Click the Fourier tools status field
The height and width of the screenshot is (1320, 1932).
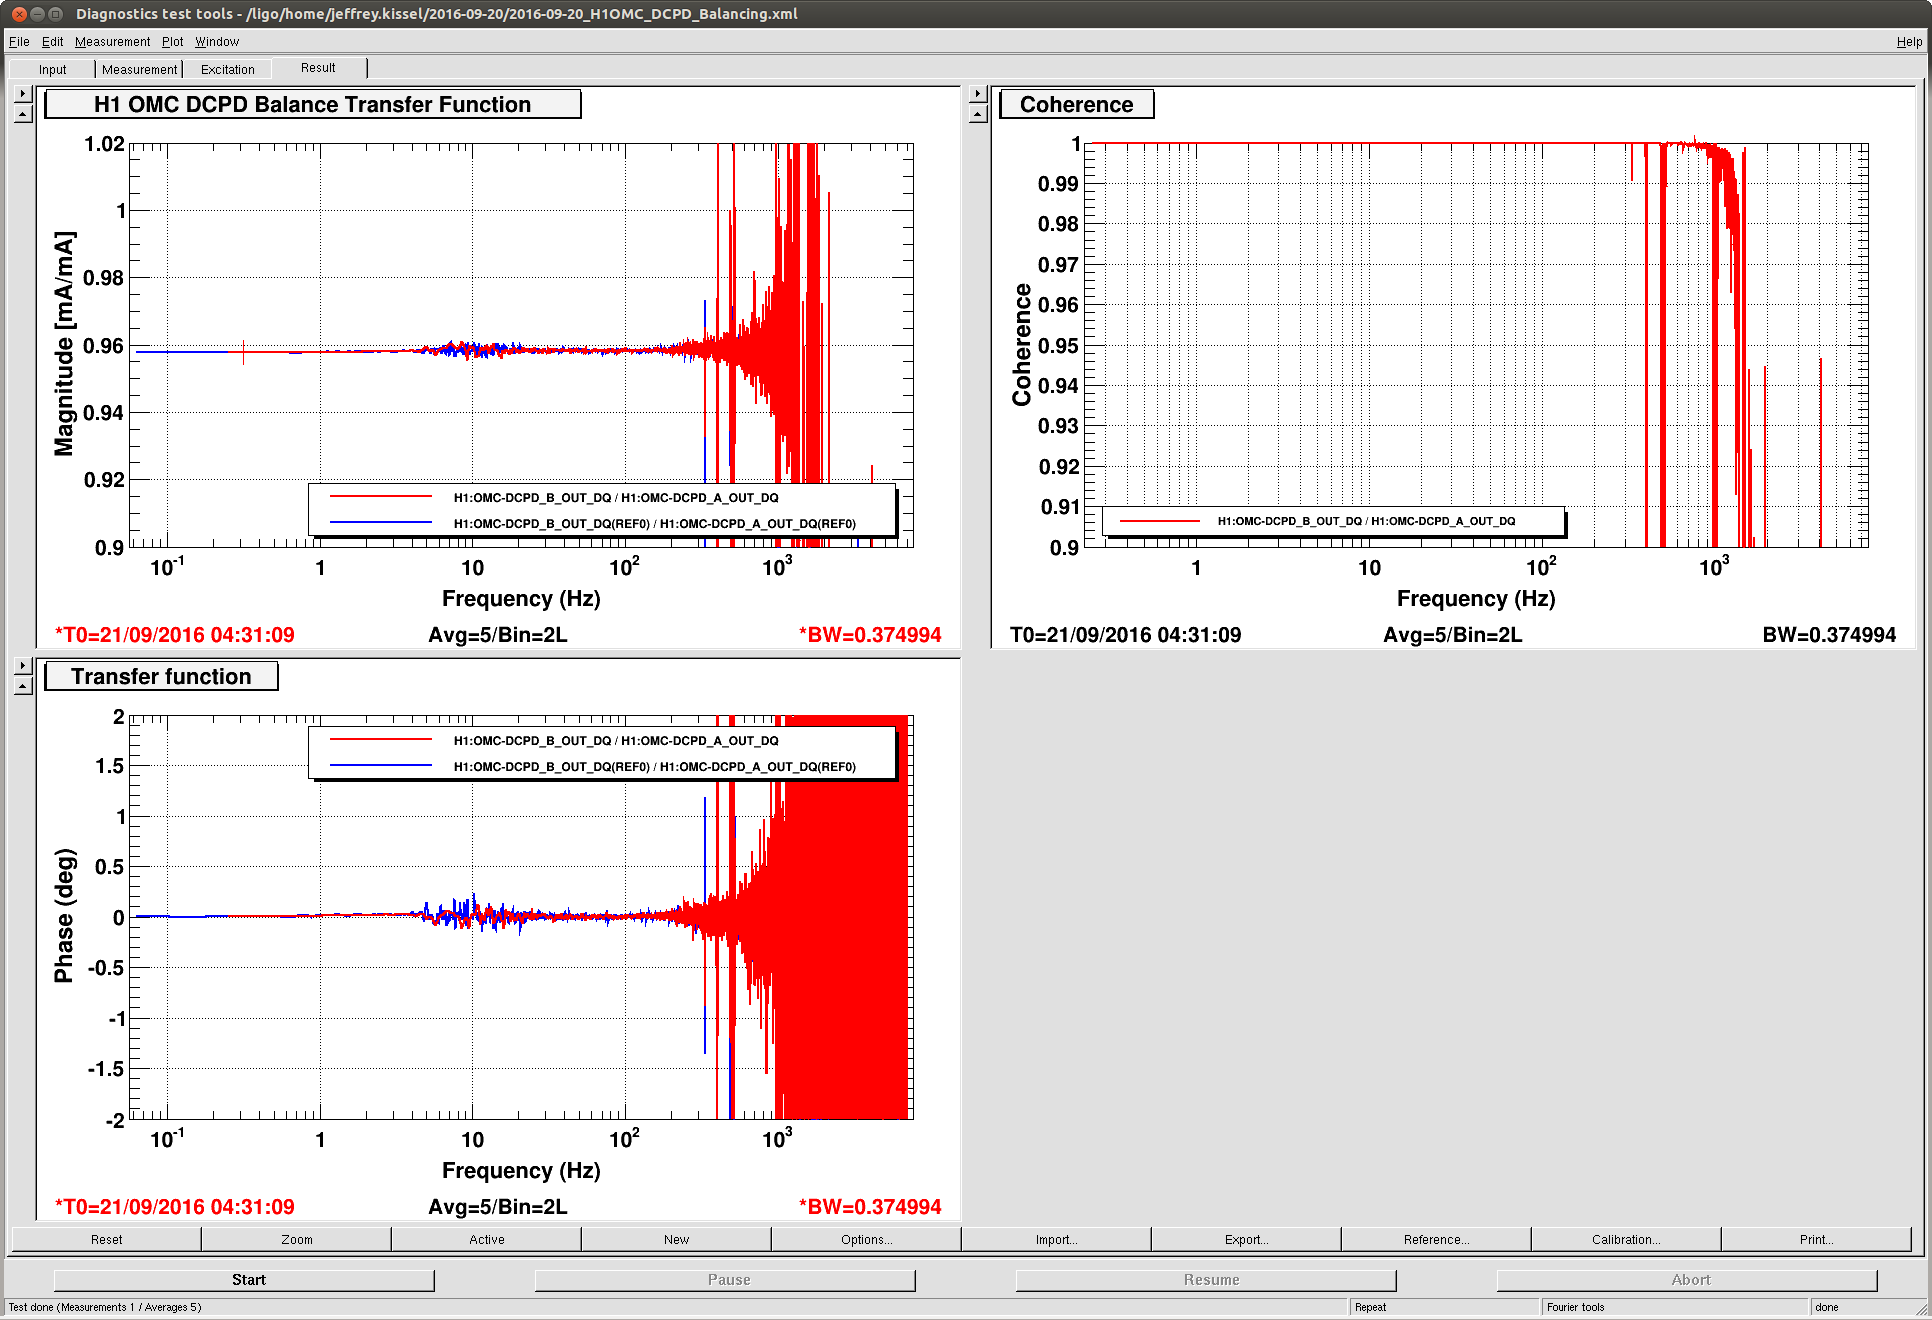pos(1675,1307)
